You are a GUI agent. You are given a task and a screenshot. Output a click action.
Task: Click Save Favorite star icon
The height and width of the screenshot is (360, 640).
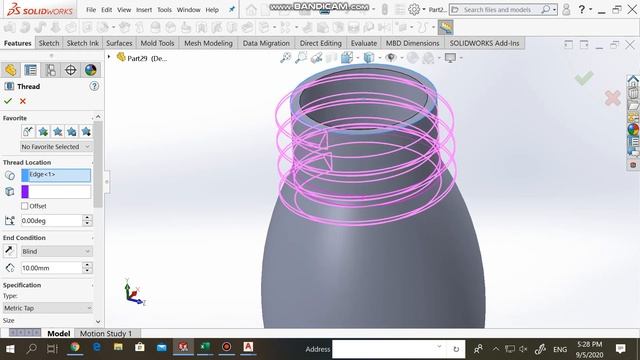[x=72, y=131]
